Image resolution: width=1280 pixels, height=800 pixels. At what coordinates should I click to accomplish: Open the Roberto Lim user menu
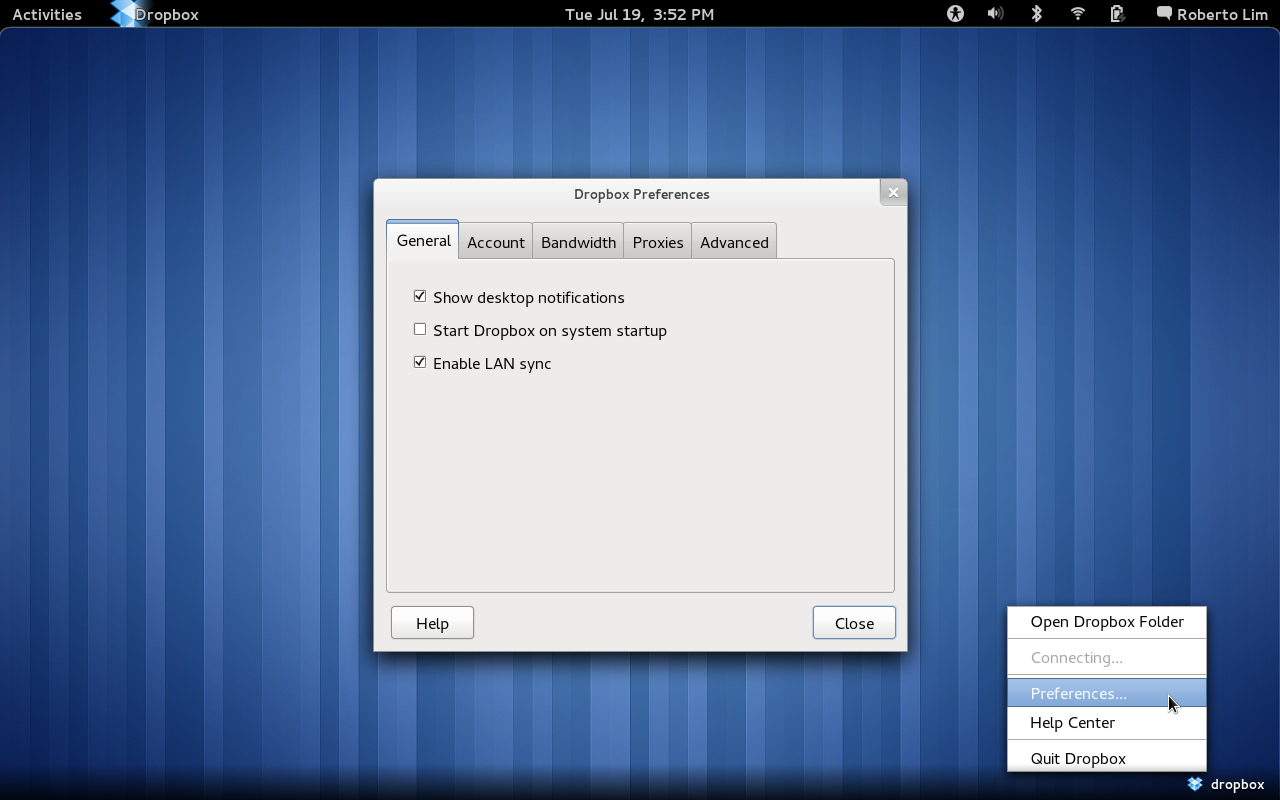click(x=1212, y=14)
